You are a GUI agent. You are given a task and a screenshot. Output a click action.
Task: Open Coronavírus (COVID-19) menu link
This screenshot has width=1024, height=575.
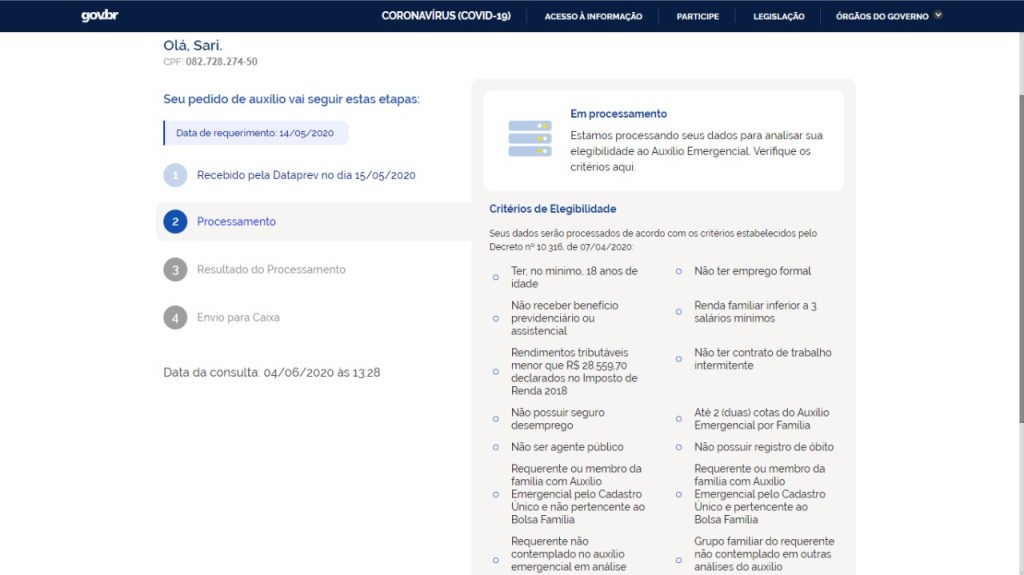[446, 16]
